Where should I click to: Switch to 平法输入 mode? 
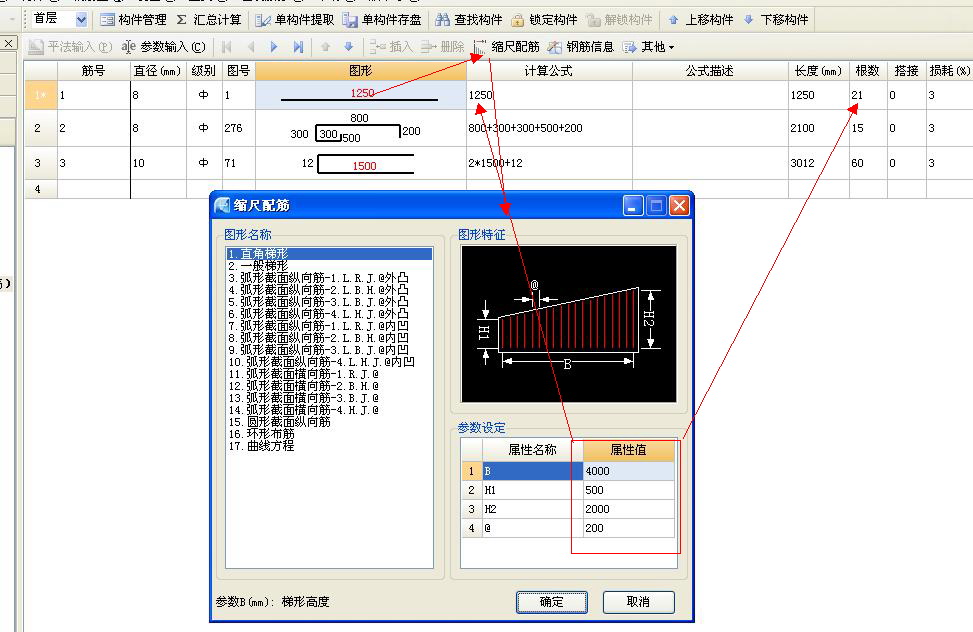point(70,47)
